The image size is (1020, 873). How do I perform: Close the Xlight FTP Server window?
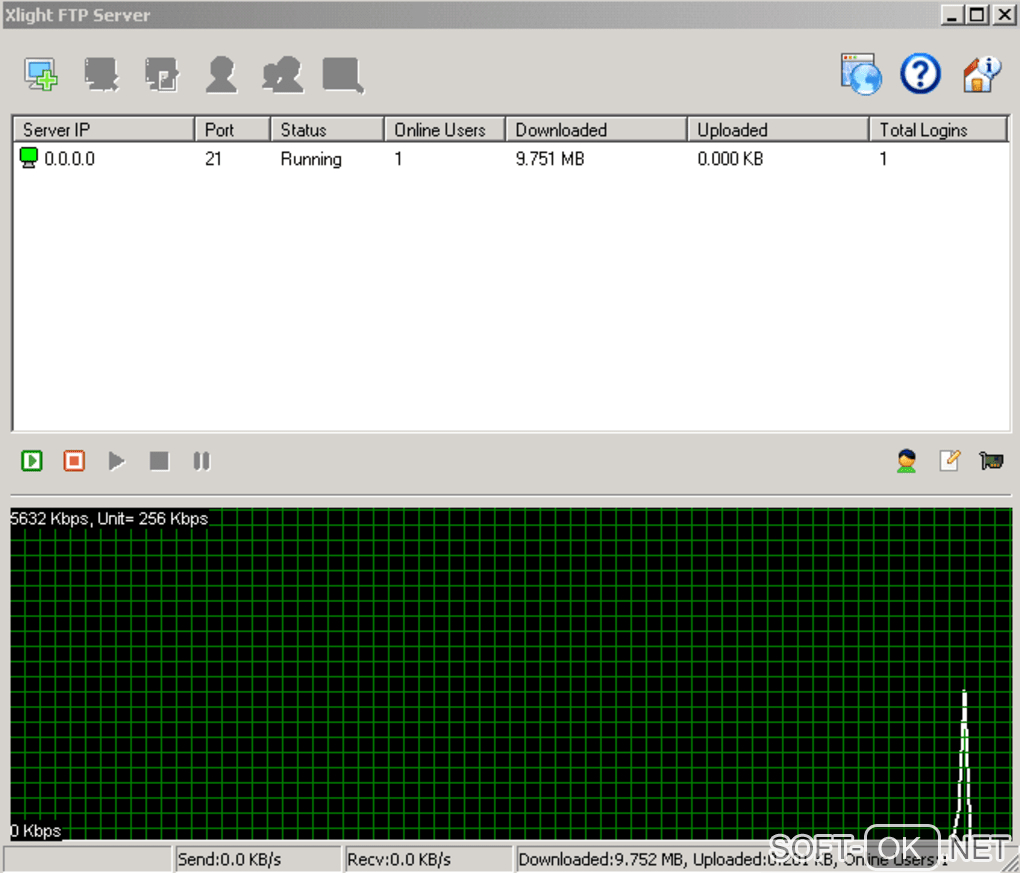tap(1004, 14)
